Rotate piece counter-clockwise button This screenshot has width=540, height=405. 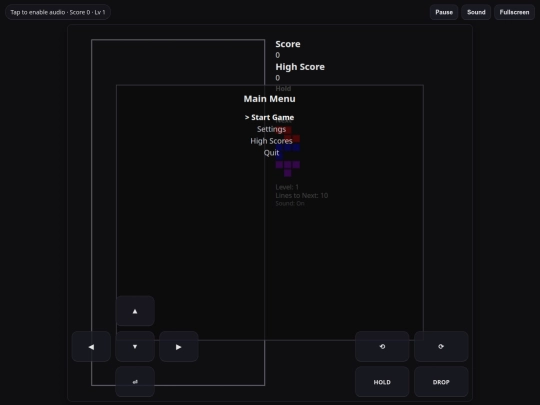point(382,346)
